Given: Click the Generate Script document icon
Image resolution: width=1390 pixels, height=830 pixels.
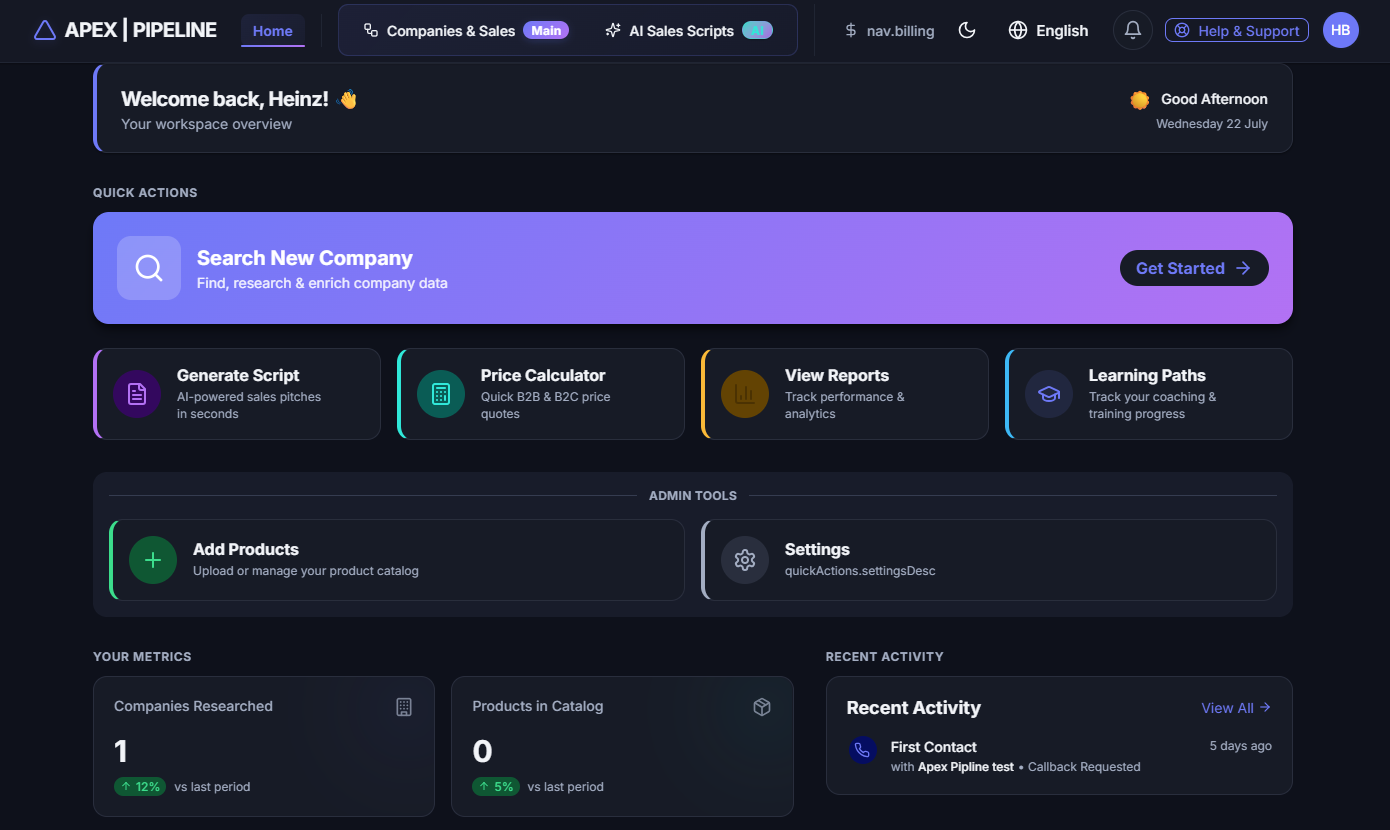Looking at the screenshot, I should click(x=137, y=394).
